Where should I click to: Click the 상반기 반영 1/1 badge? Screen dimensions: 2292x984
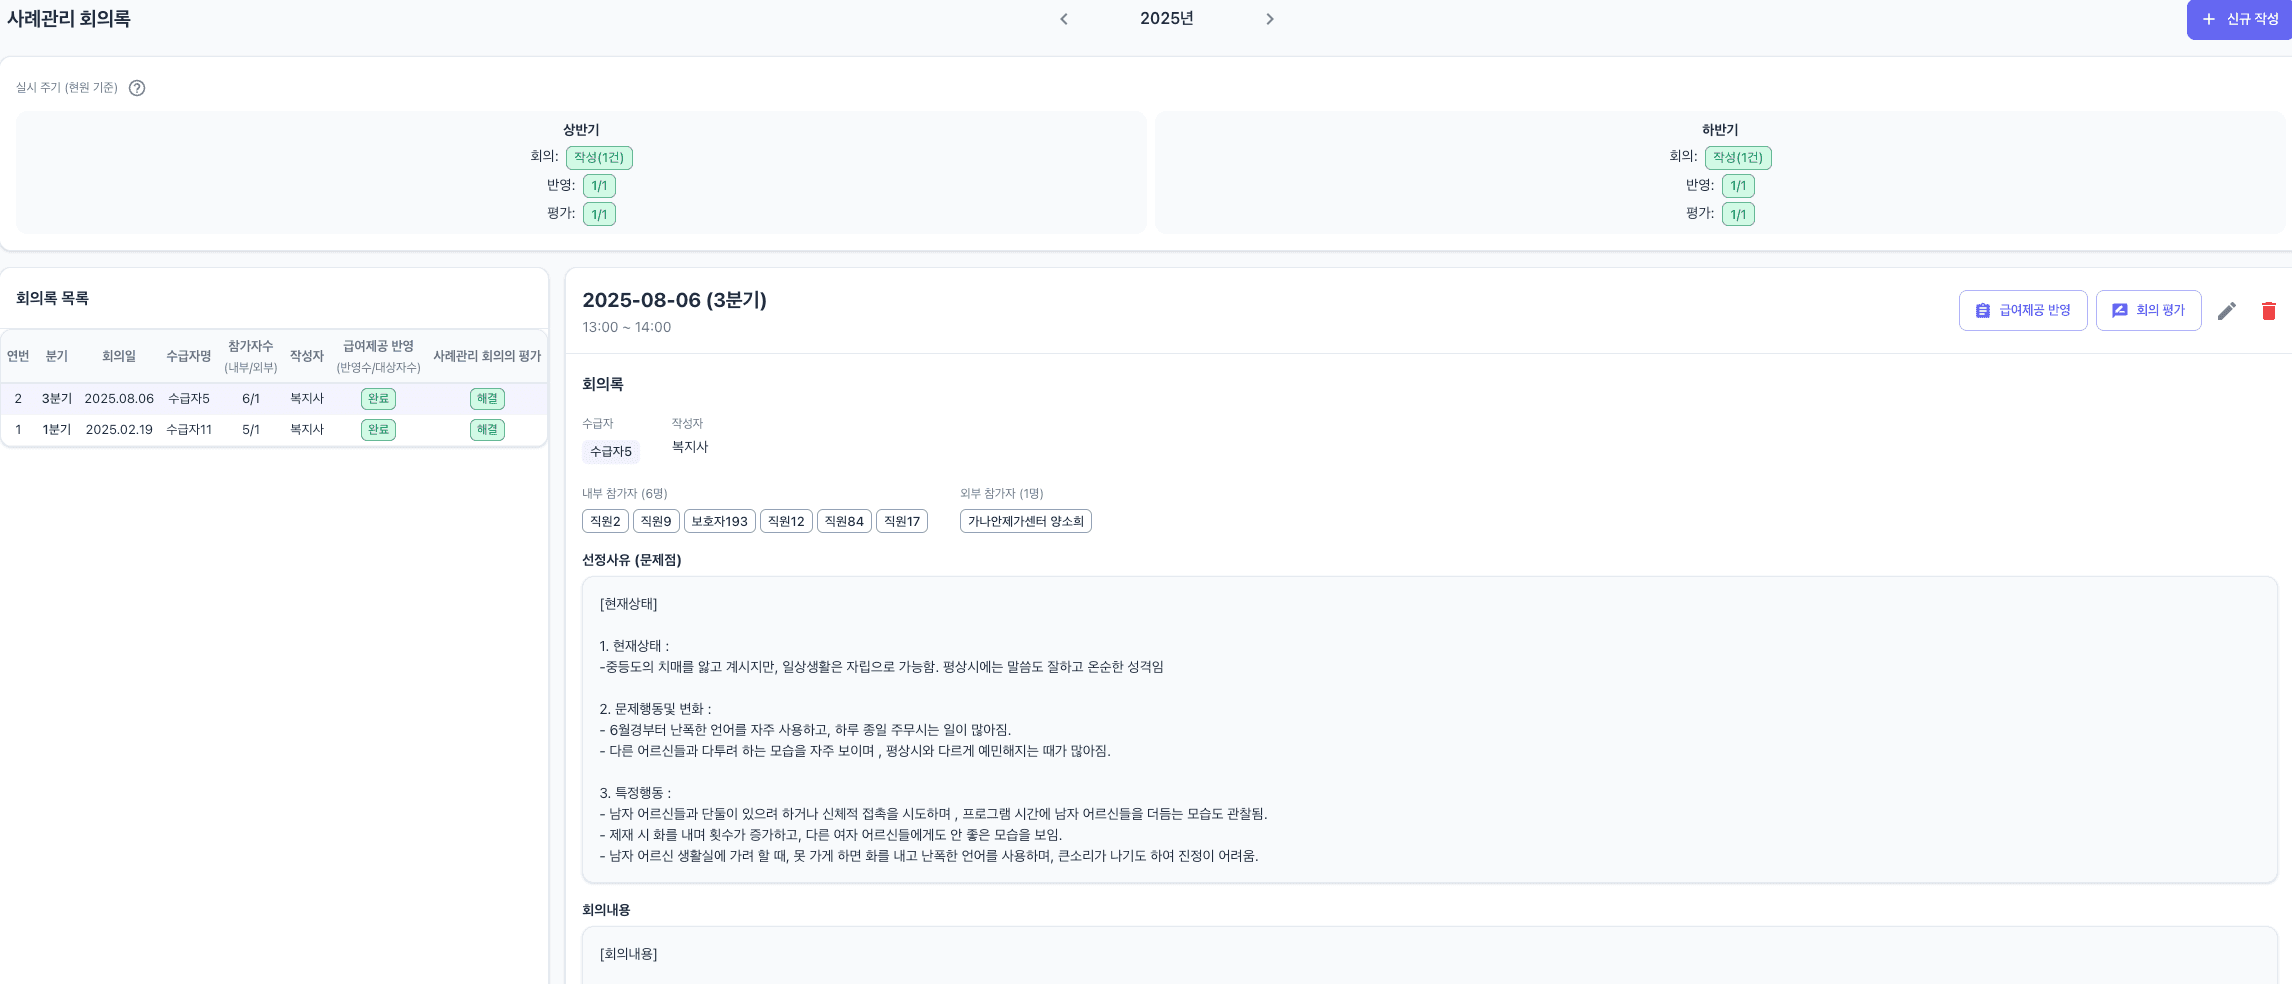pos(599,185)
